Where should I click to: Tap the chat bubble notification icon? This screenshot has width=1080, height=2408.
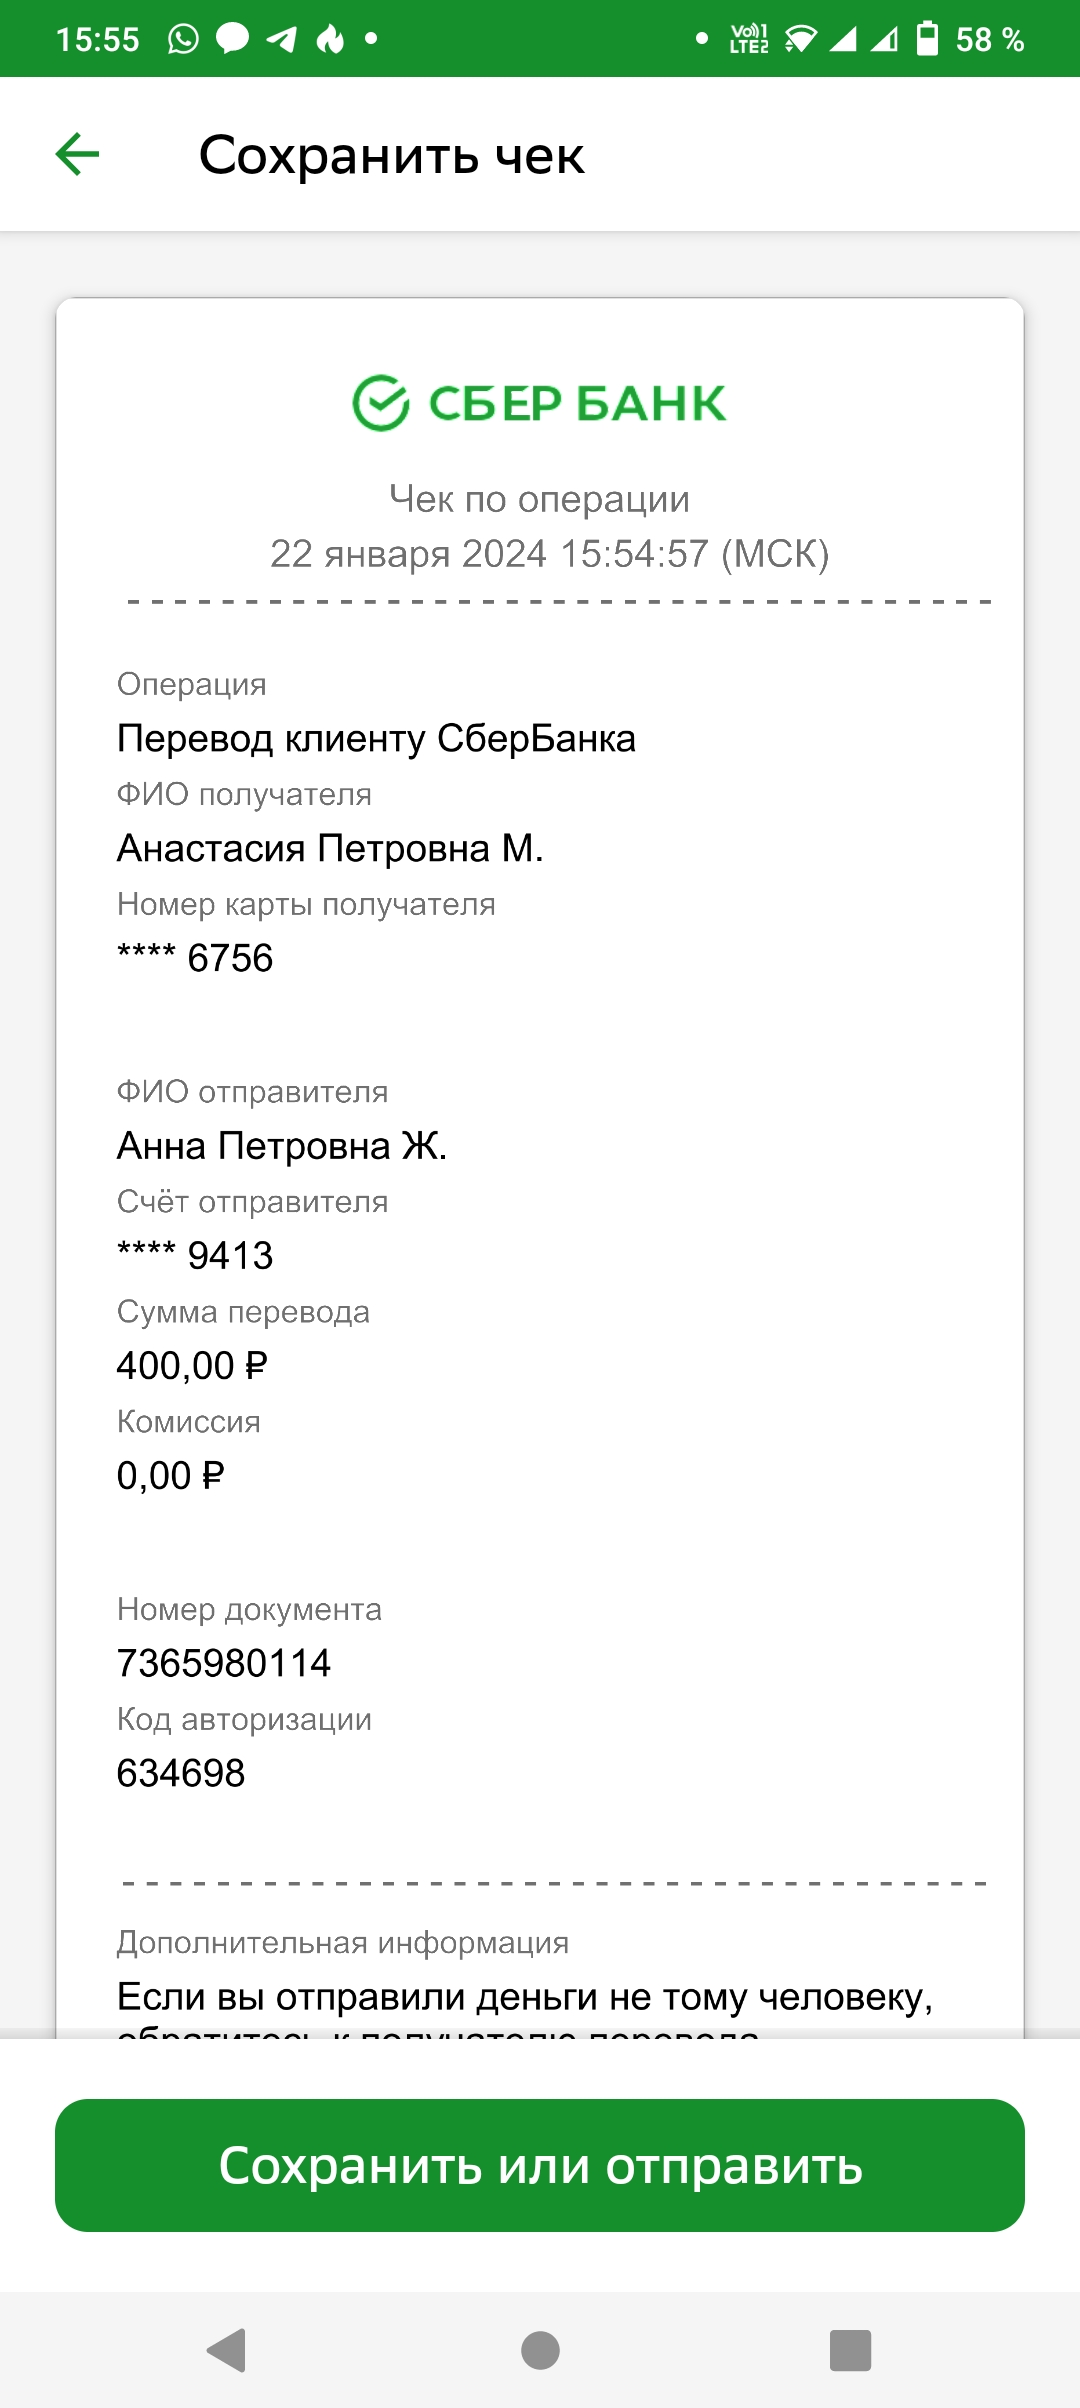click(232, 39)
